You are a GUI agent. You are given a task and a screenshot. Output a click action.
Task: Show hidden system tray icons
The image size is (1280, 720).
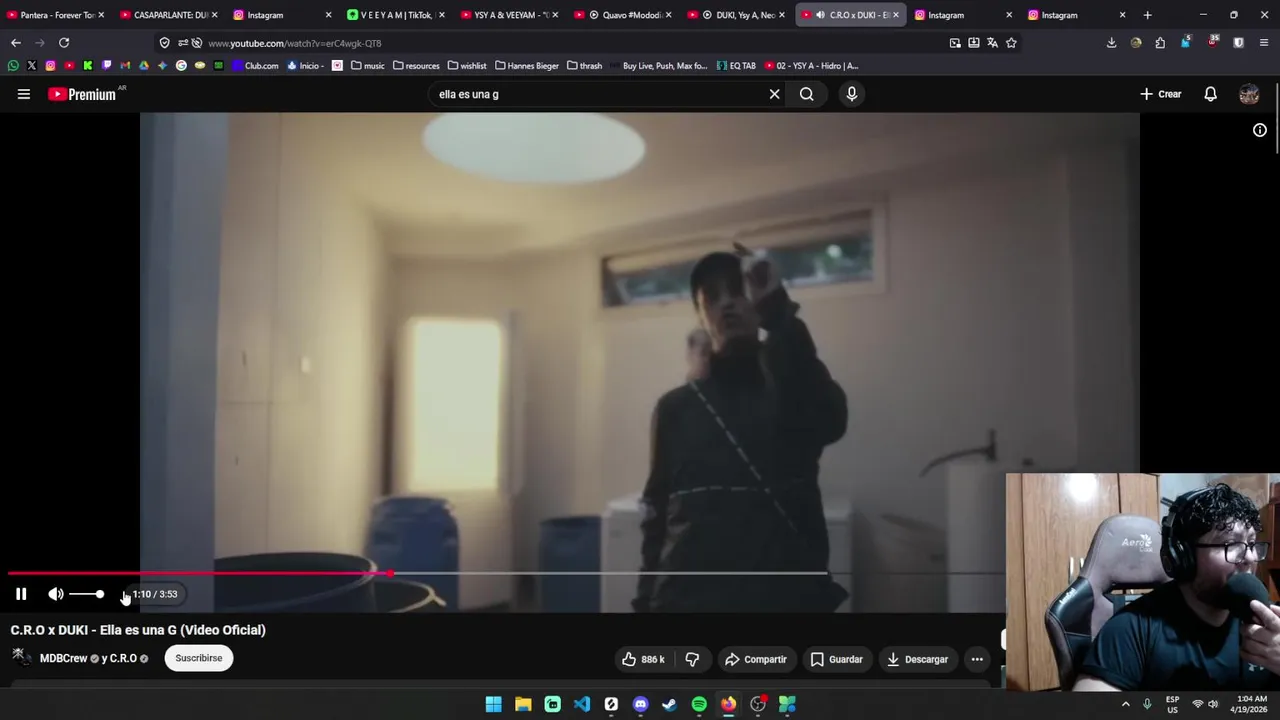coord(1126,705)
